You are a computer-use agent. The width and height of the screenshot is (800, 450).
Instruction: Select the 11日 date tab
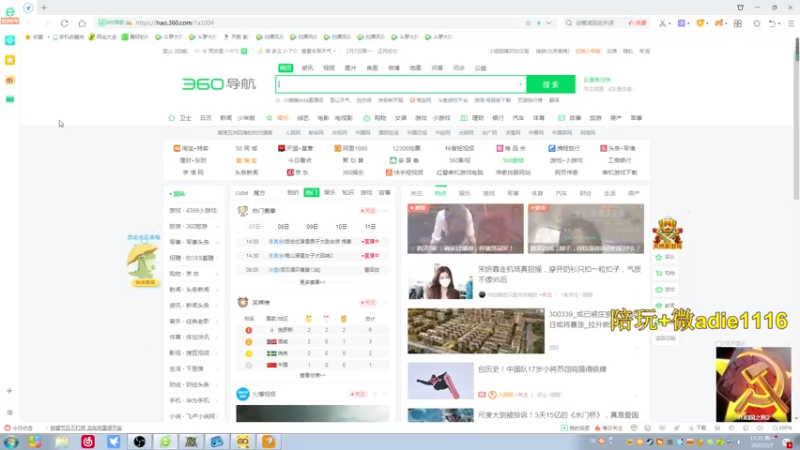370,227
